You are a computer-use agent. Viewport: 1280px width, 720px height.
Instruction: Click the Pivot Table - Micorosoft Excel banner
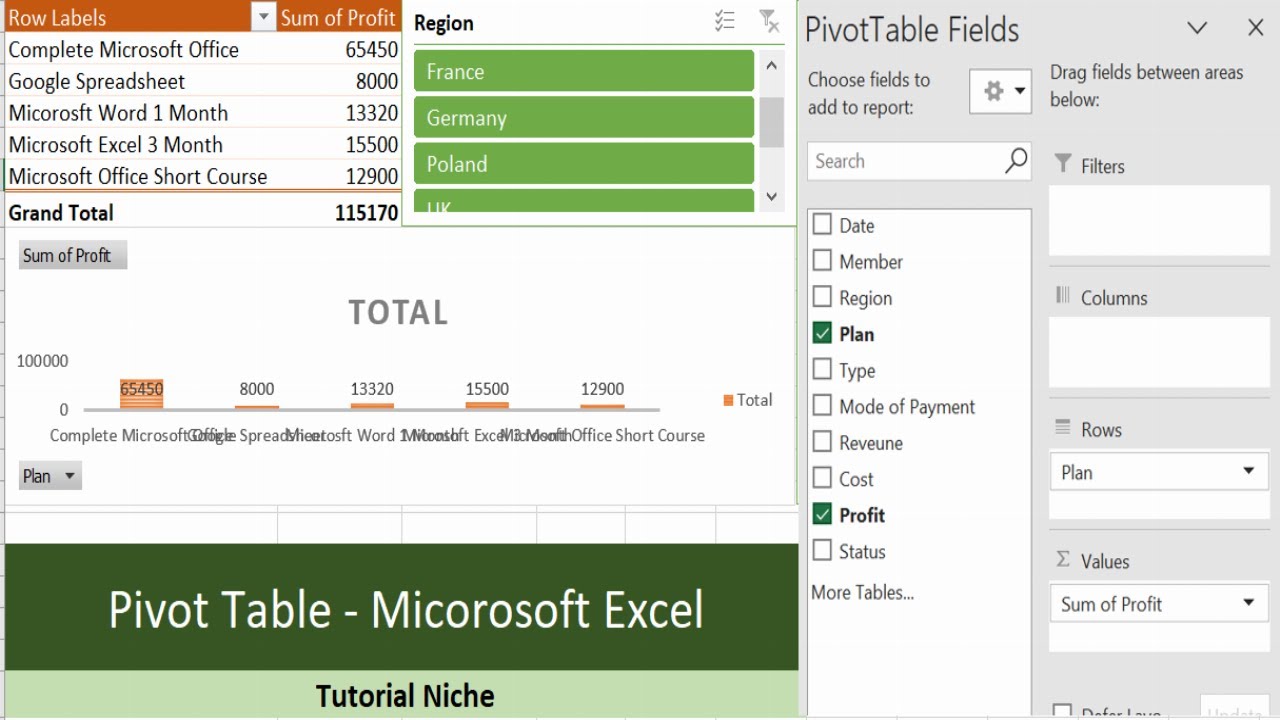pyautogui.click(x=402, y=608)
